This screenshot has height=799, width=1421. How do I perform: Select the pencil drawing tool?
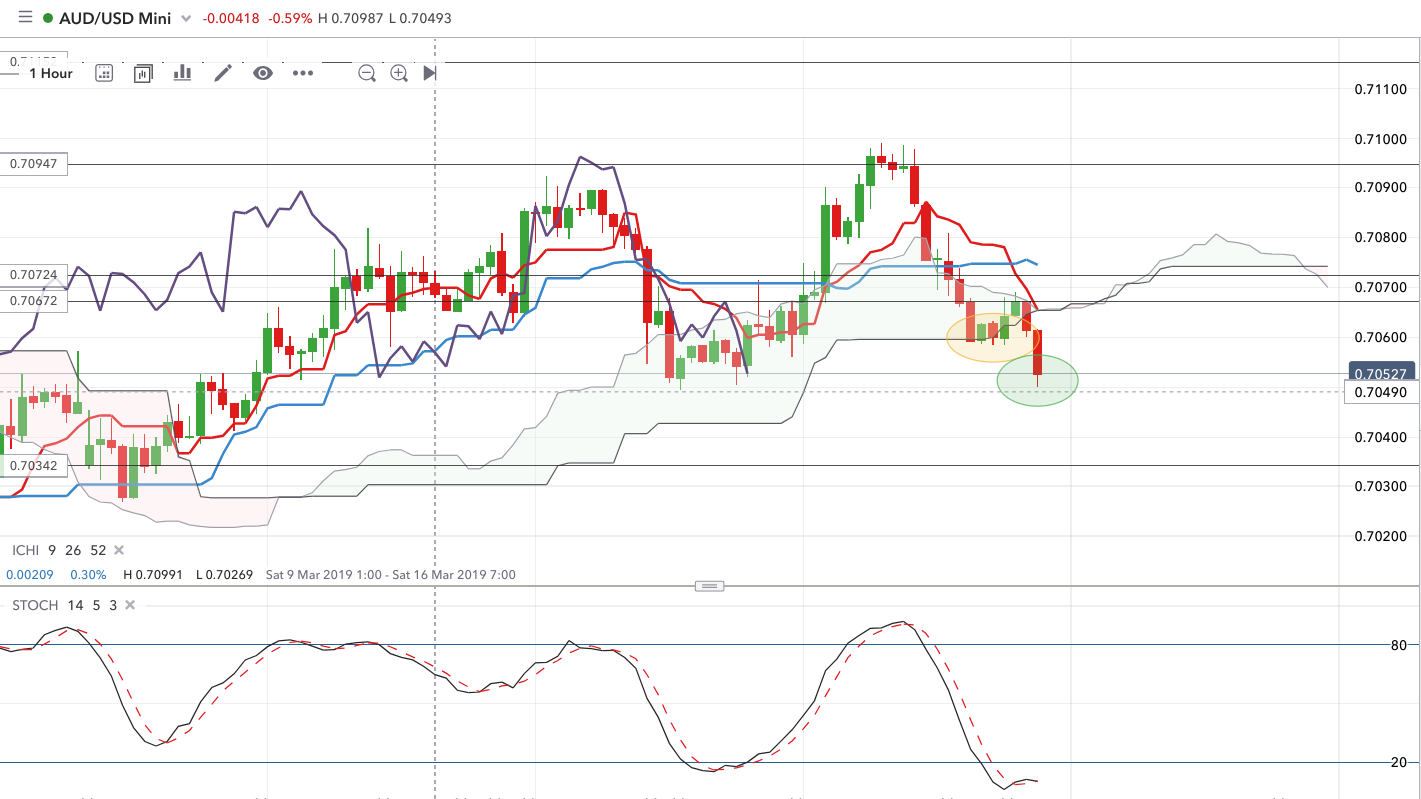click(222, 72)
